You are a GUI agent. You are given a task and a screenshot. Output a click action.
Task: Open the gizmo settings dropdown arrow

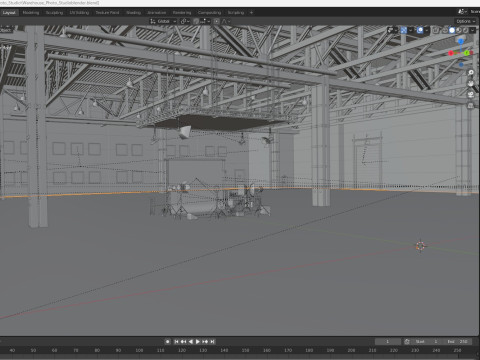tap(411, 30)
